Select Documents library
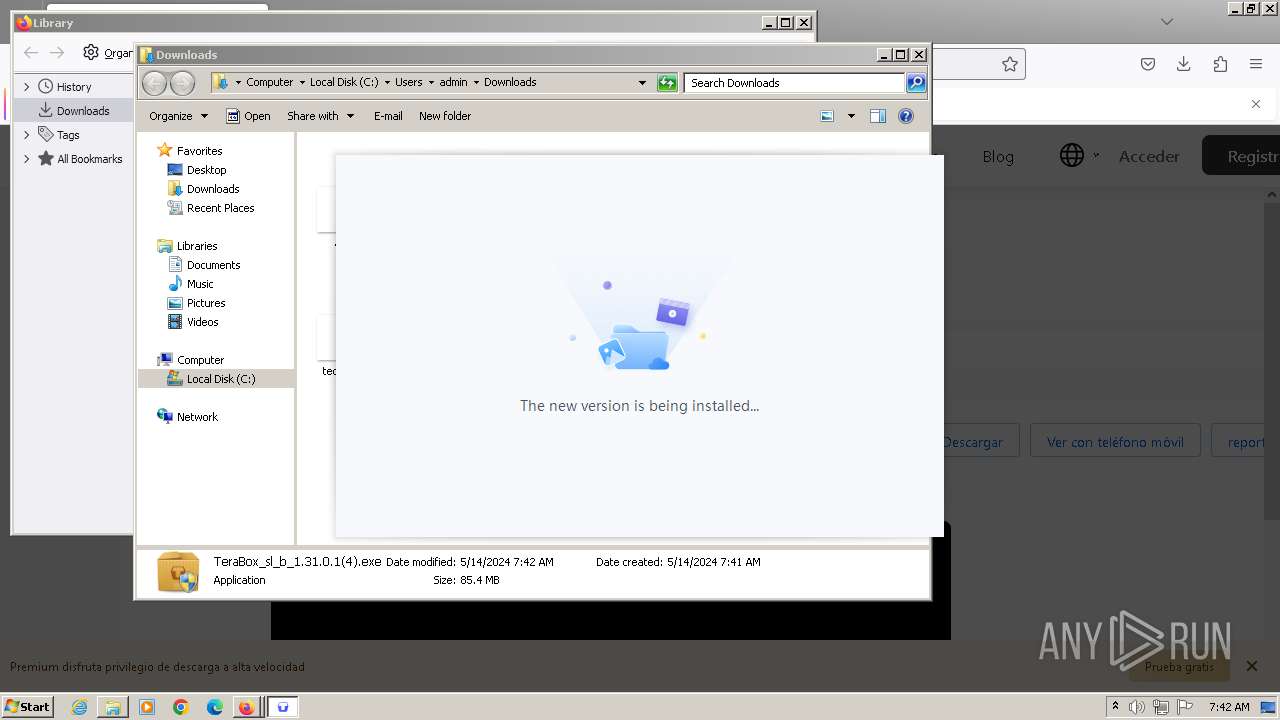The width and height of the screenshot is (1280, 720). coord(213,265)
